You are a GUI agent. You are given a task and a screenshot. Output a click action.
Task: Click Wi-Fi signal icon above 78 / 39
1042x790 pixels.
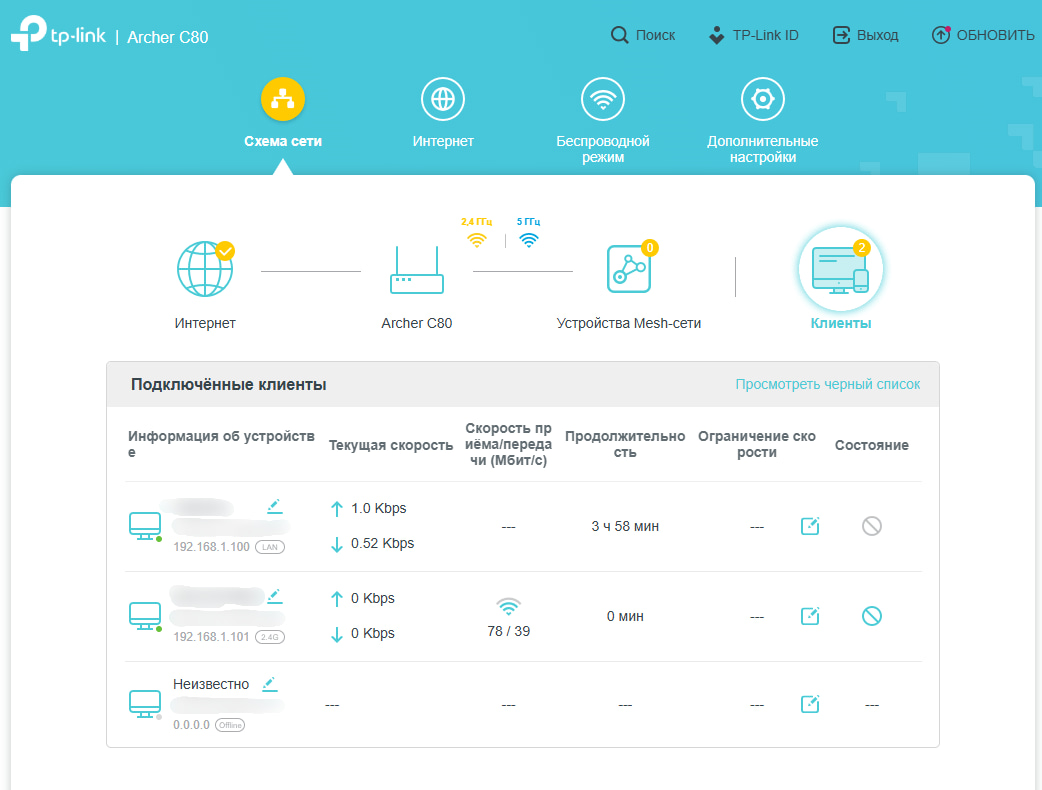coord(508,606)
